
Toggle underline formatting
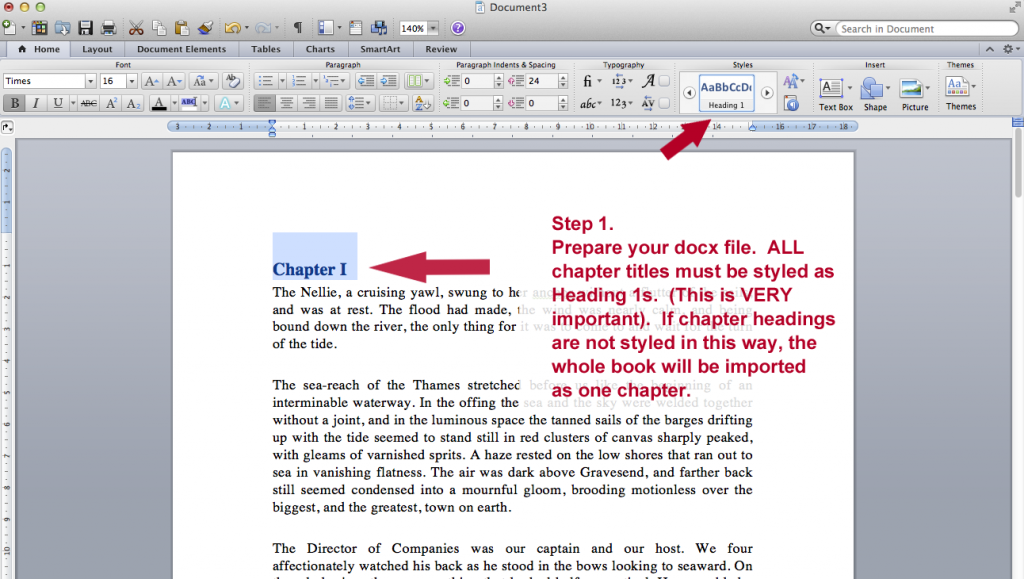click(x=58, y=103)
